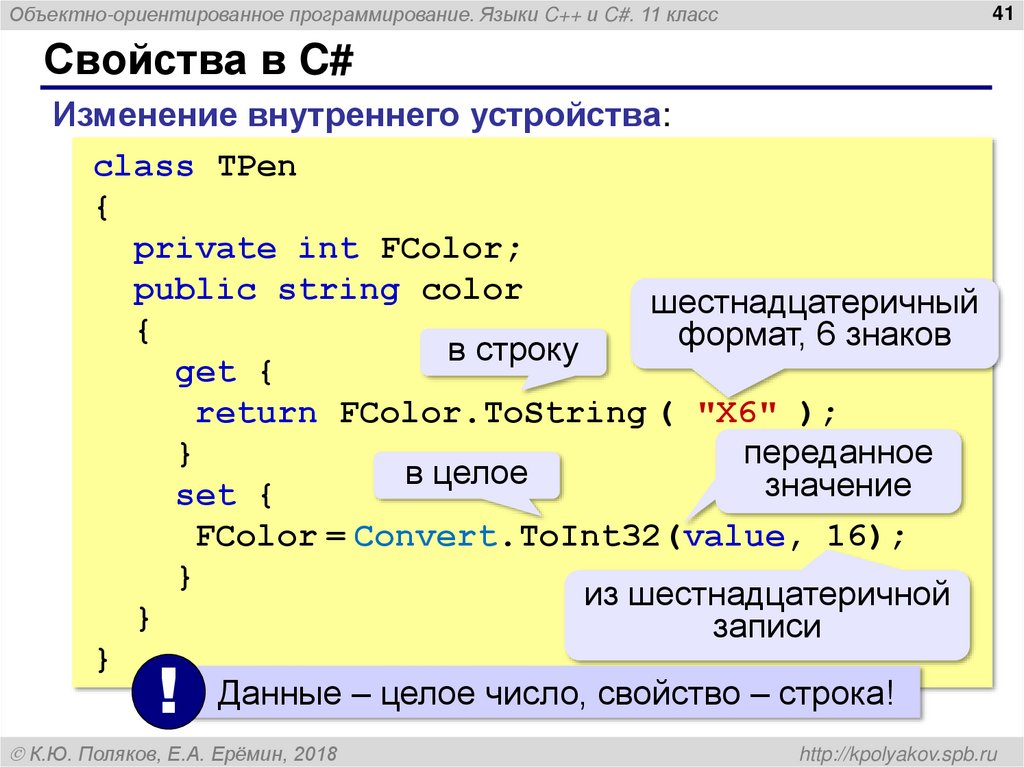Click the red "X6" string literal
The width and height of the screenshot is (1024, 767).
point(737,412)
